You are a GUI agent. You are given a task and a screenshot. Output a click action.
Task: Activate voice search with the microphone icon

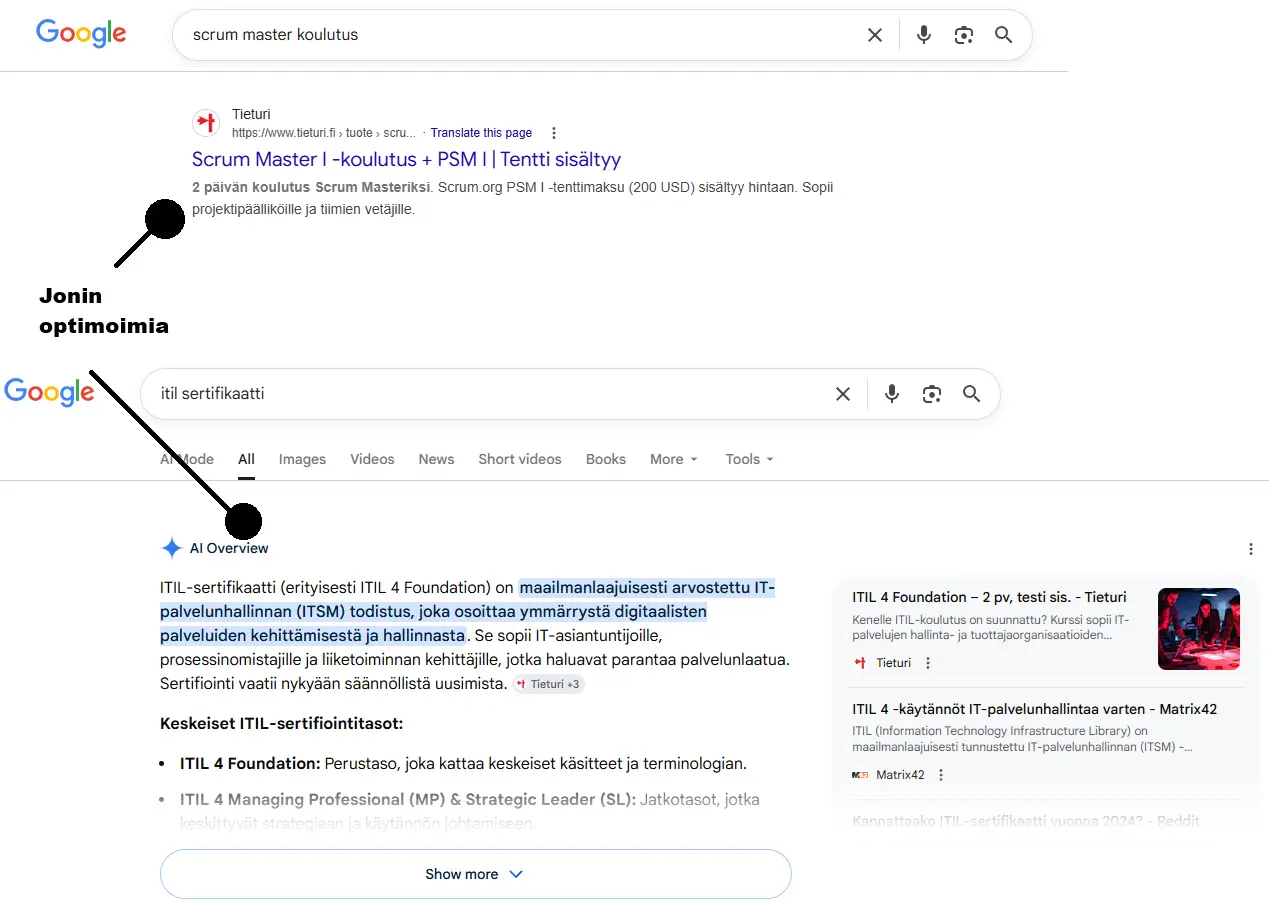point(923,34)
